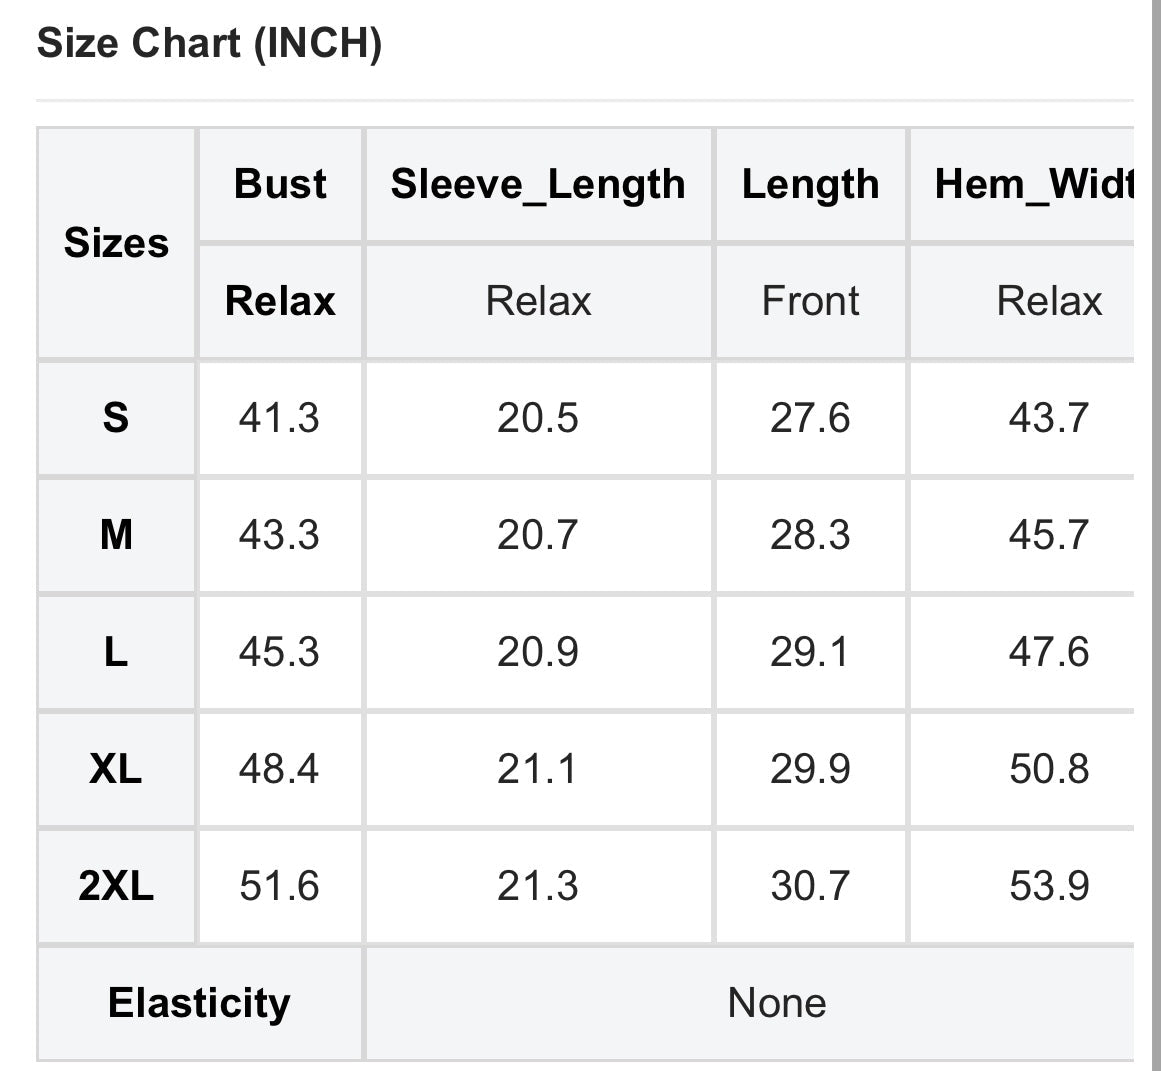This screenshot has width=1170, height=1071.
Task: Click the 2XL size row label
Action: click(116, 886)
